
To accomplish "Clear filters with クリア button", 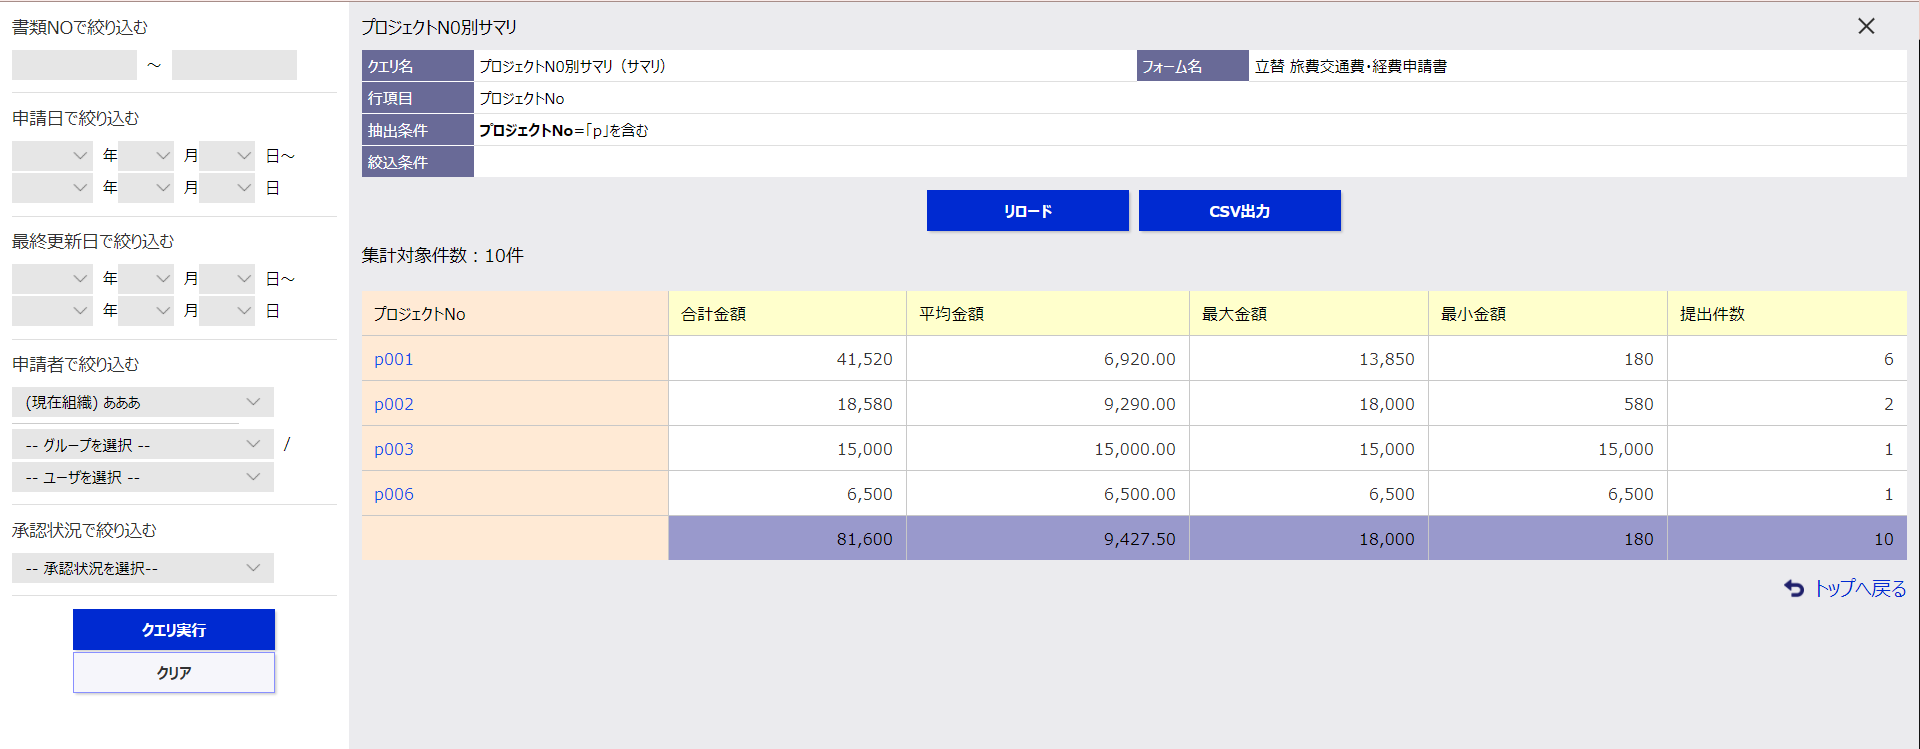I will pyautogui.click(x=174, y=673).
